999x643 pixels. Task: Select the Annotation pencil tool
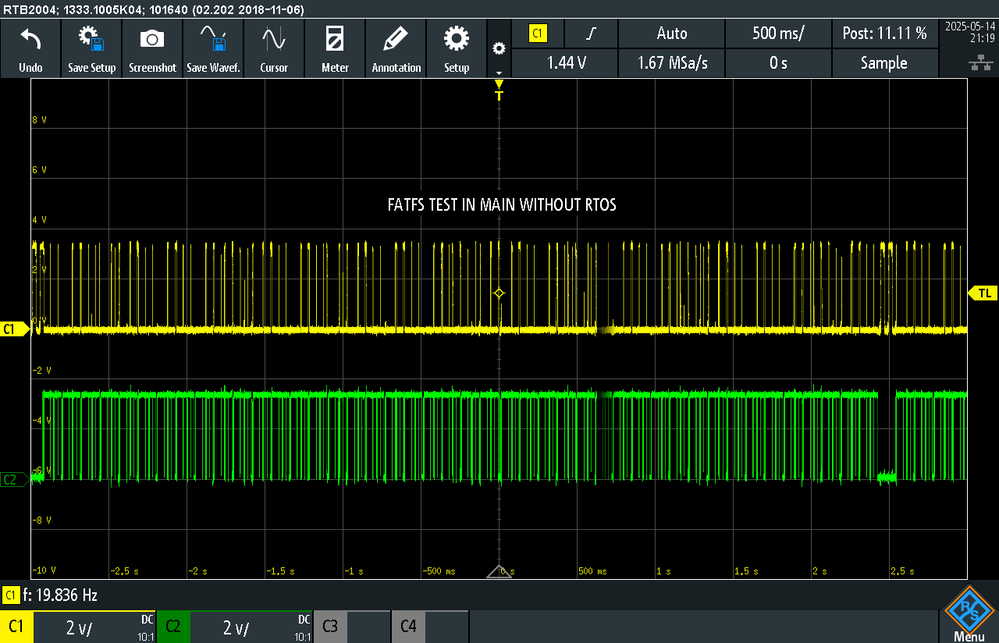click(x=396, y=49)
